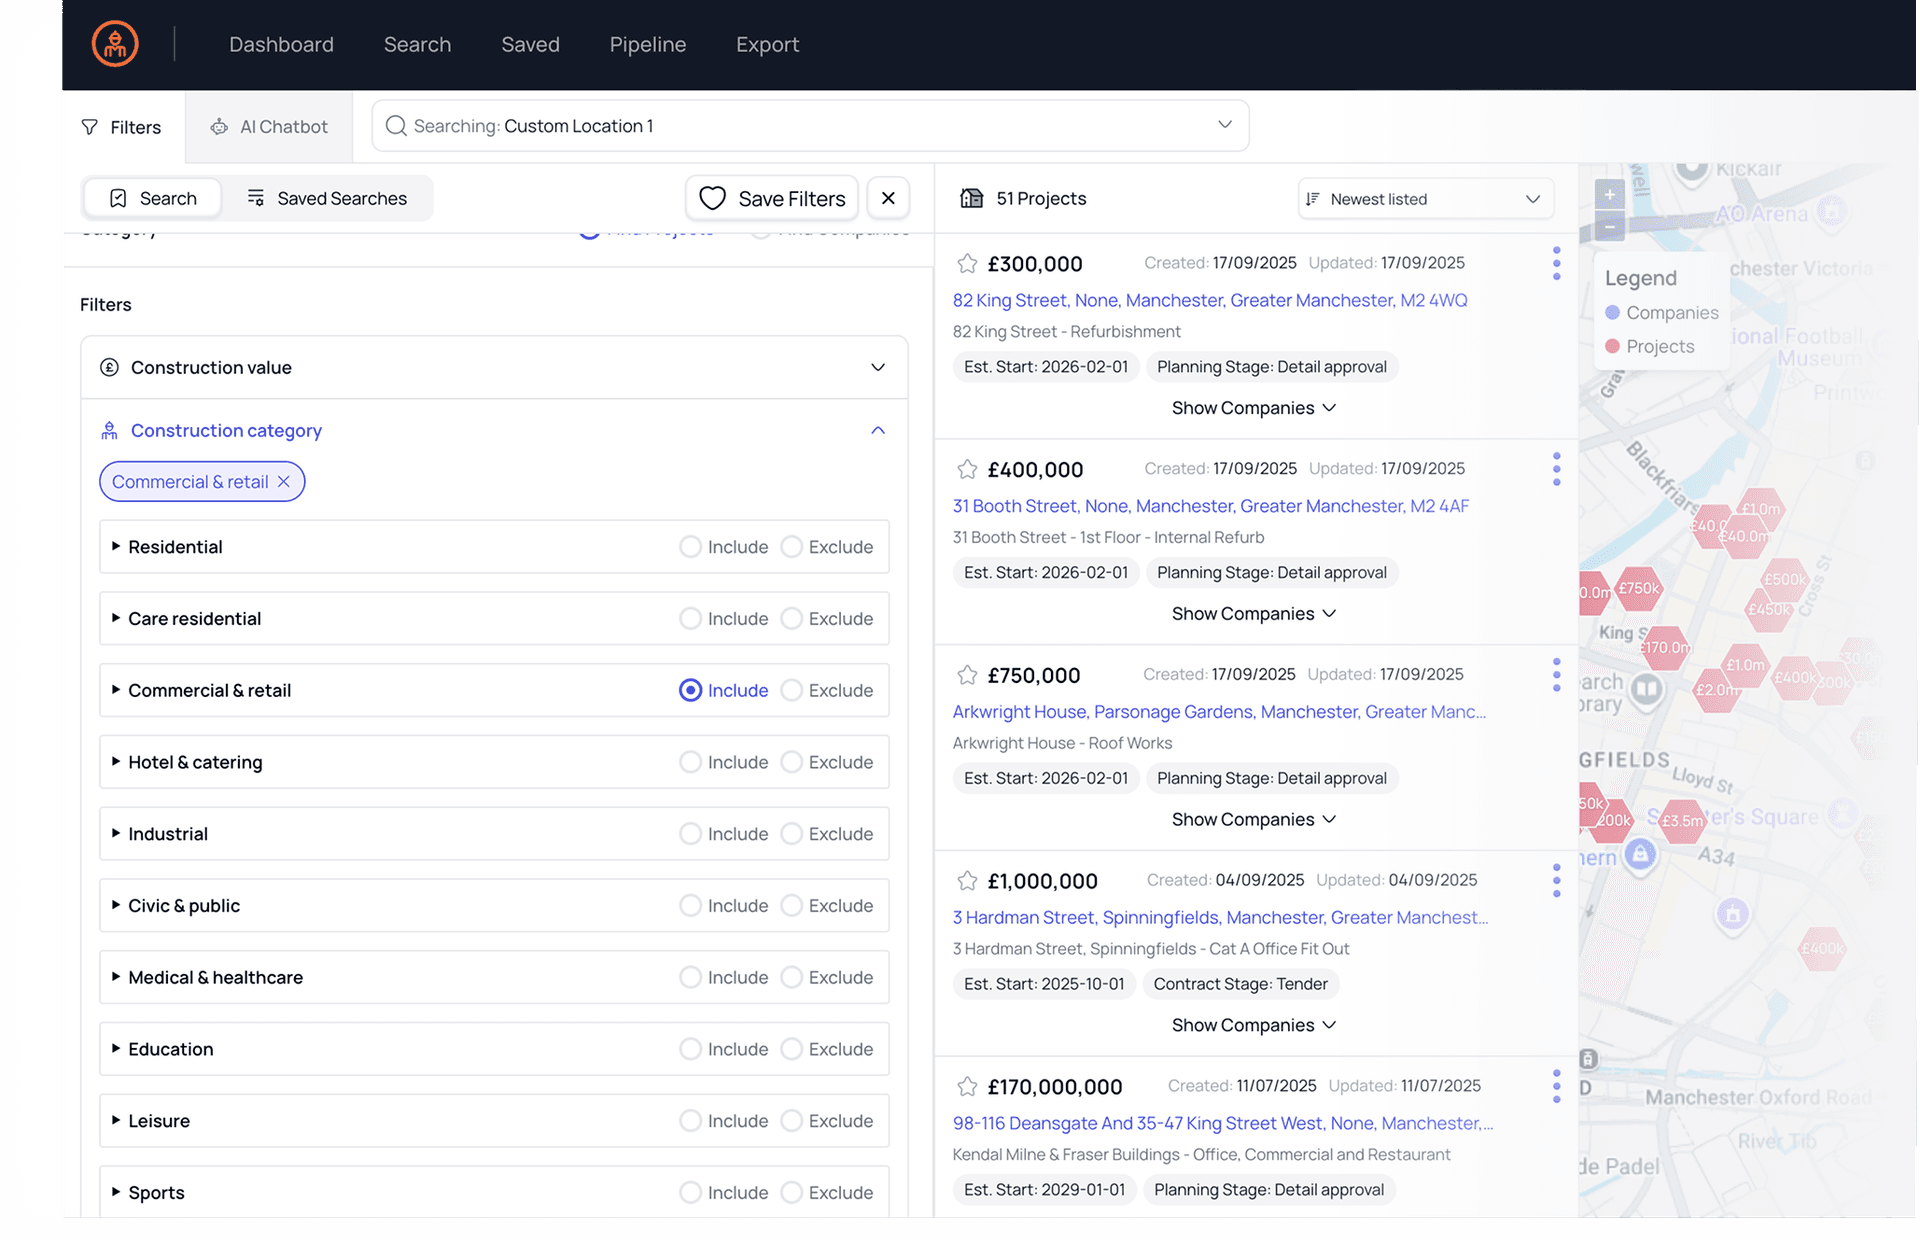This screenshot has height=1240, width=1920.
Task: Select Include for Education category
Action: 690,1049
